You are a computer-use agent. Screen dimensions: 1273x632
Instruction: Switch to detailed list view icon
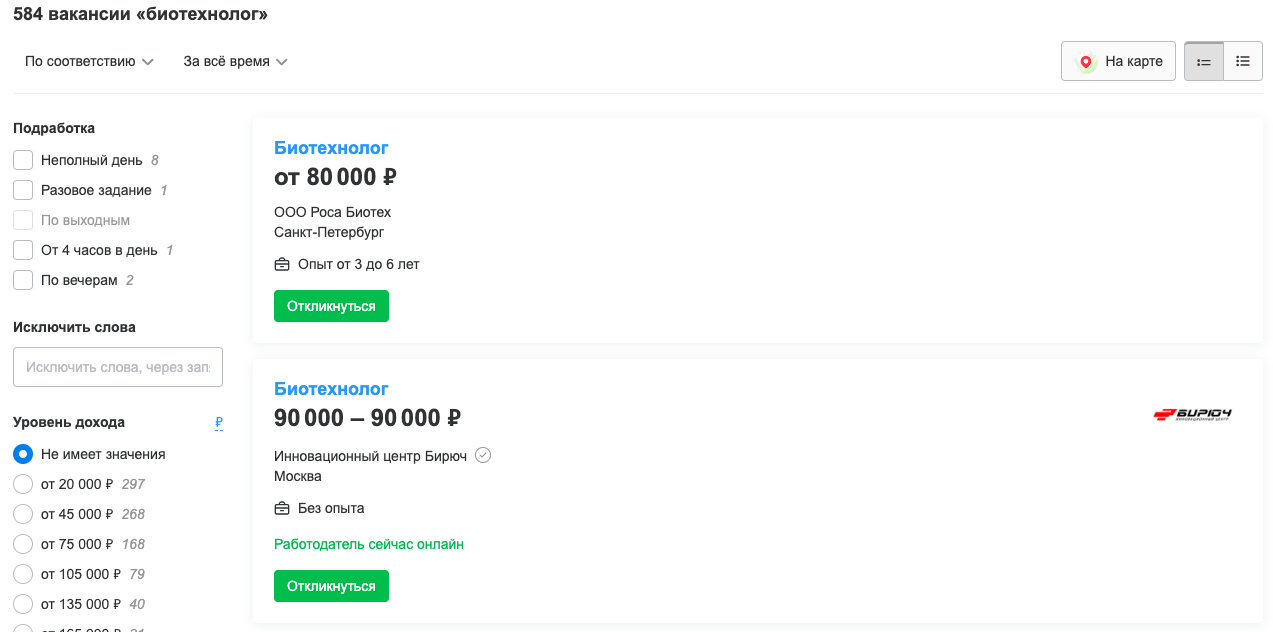pos(1204,61)
